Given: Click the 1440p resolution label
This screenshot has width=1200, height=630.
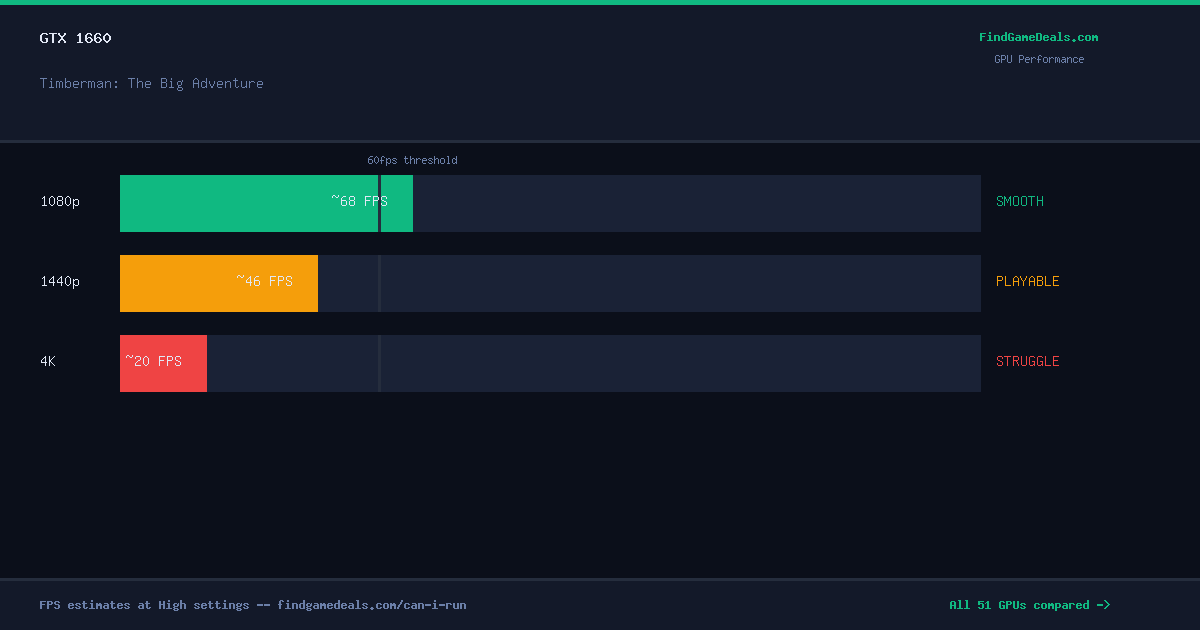Looking at the screenshot, I should [x=60, y=281].
